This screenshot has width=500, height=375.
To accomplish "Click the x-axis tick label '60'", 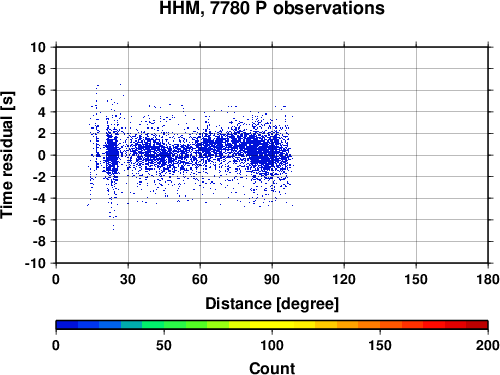I will [200, 279].
